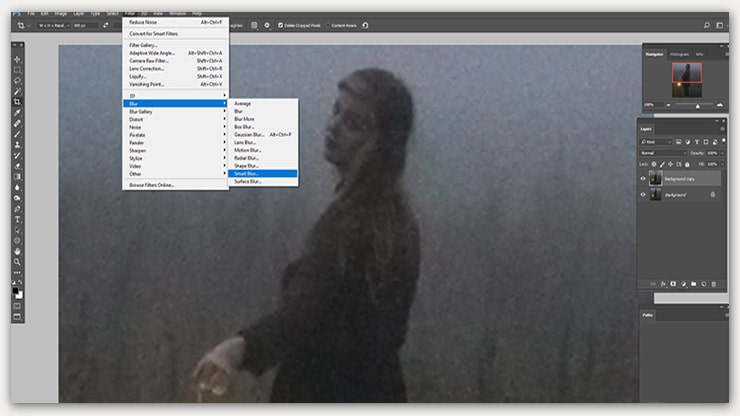The image size is (740, 416).
Task: Click Browse Filters Online
Action: [151, 185]
